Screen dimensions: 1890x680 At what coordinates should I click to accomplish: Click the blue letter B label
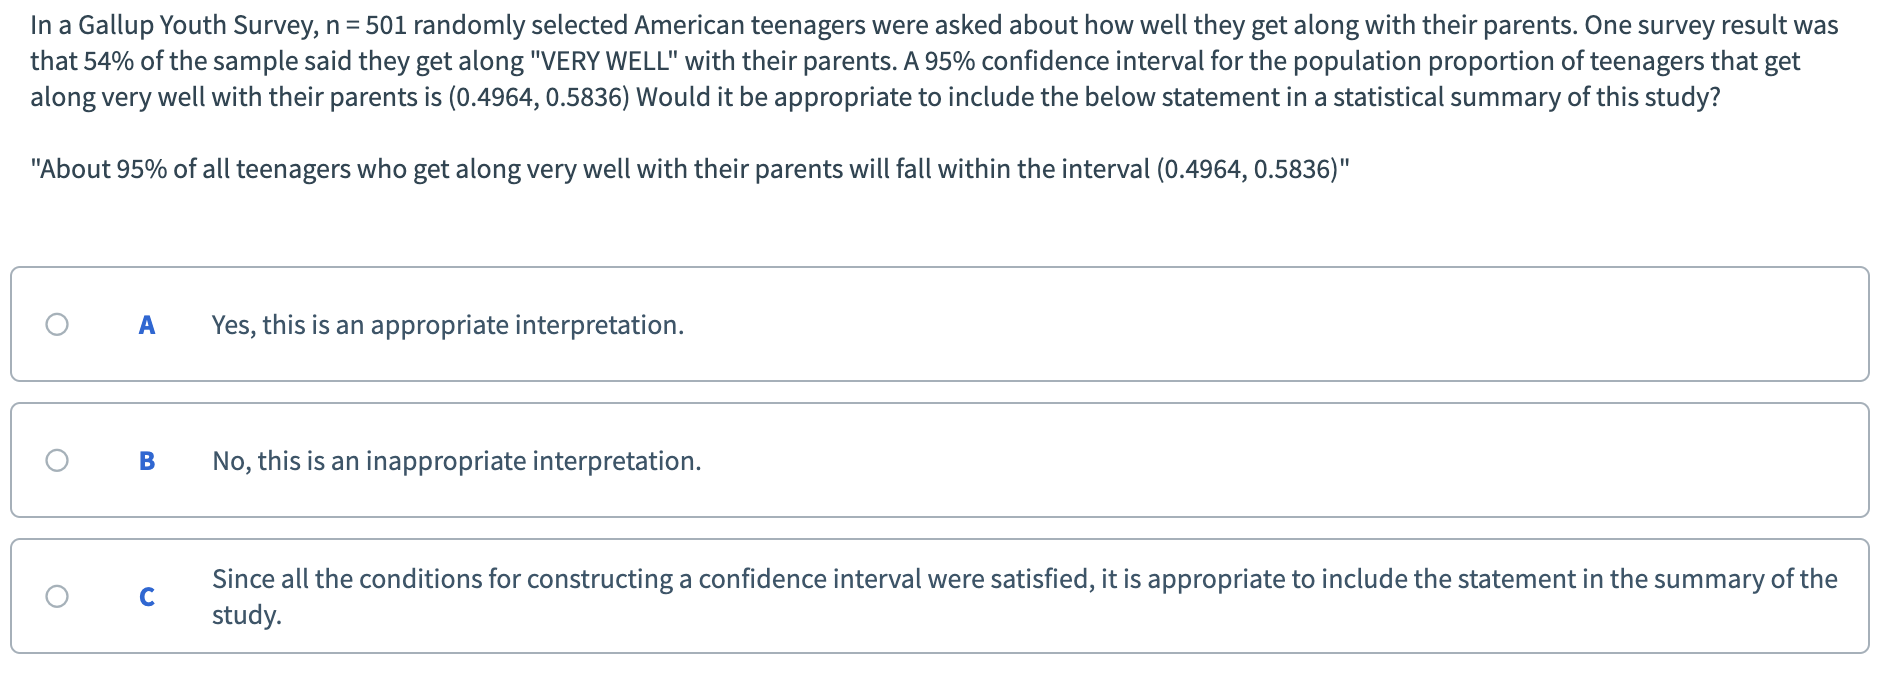click(147, 459)
